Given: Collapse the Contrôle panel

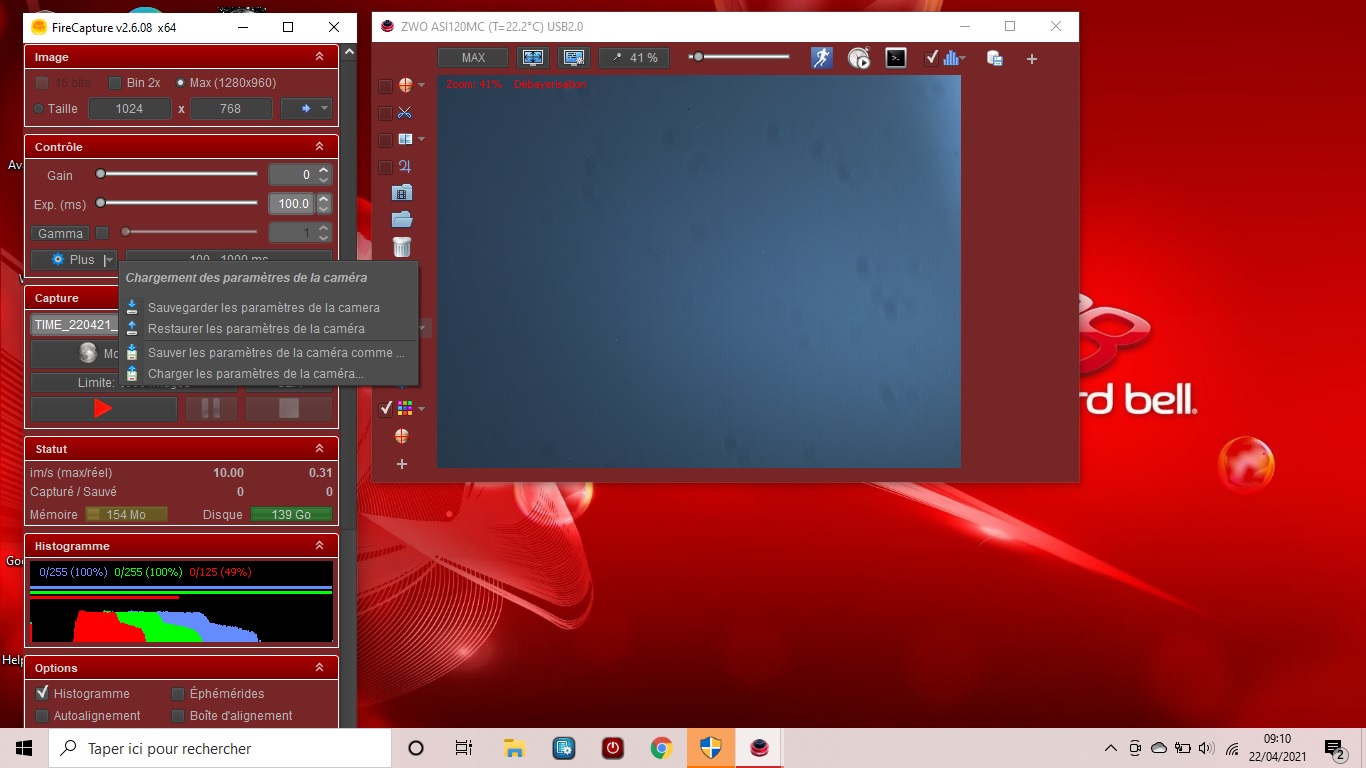Looking at the screenshot, I should point(319,147).
